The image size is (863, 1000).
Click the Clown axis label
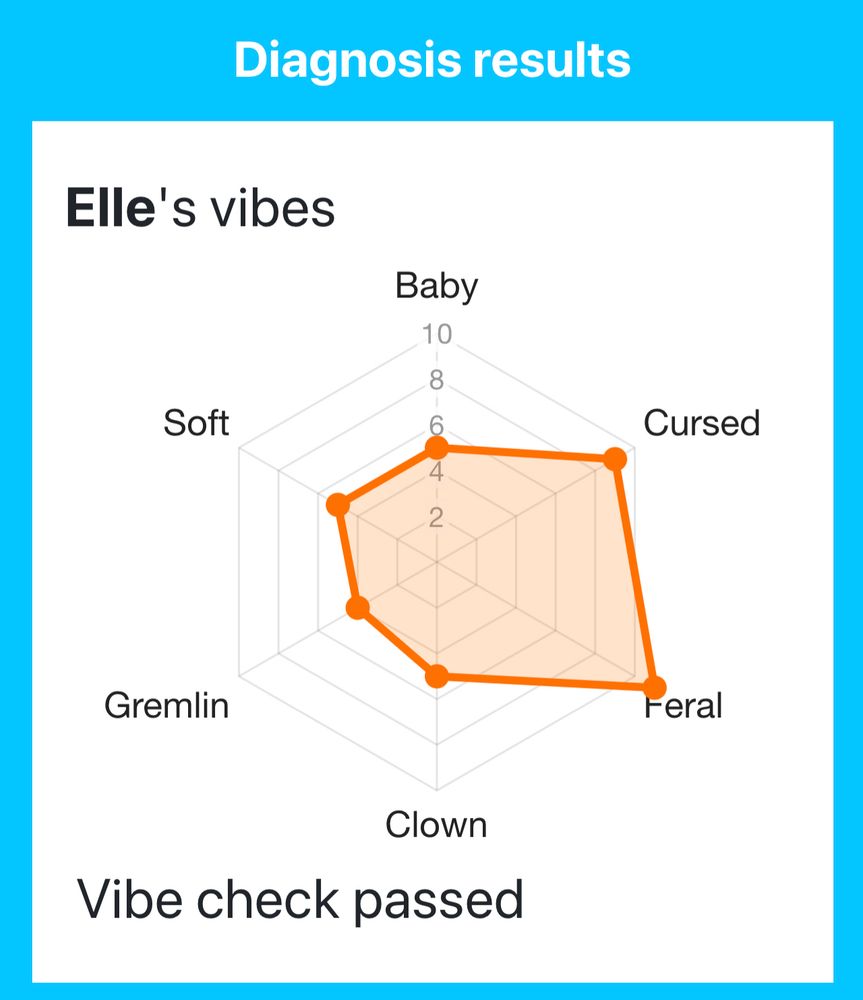click(436, 825)
